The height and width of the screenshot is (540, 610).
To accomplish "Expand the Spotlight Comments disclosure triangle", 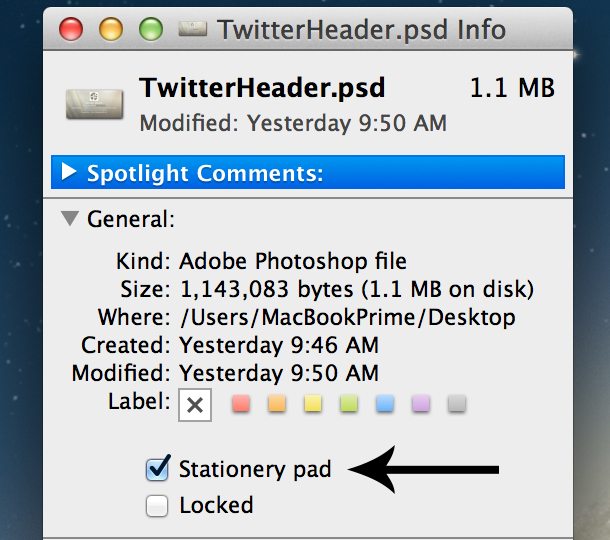I will [69, 172].
